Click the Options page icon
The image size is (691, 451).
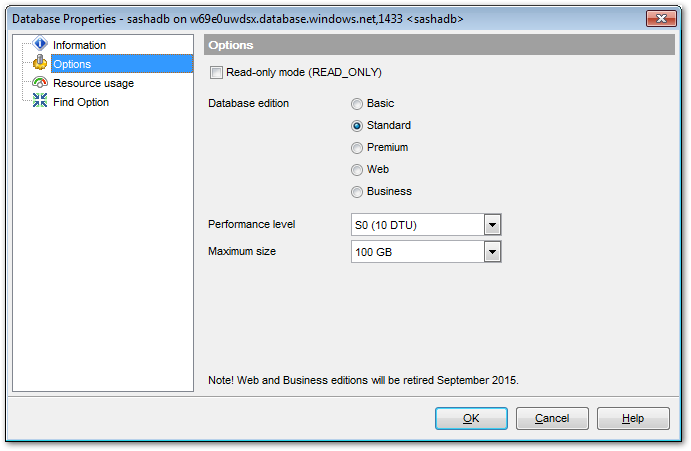click(40, 64)
